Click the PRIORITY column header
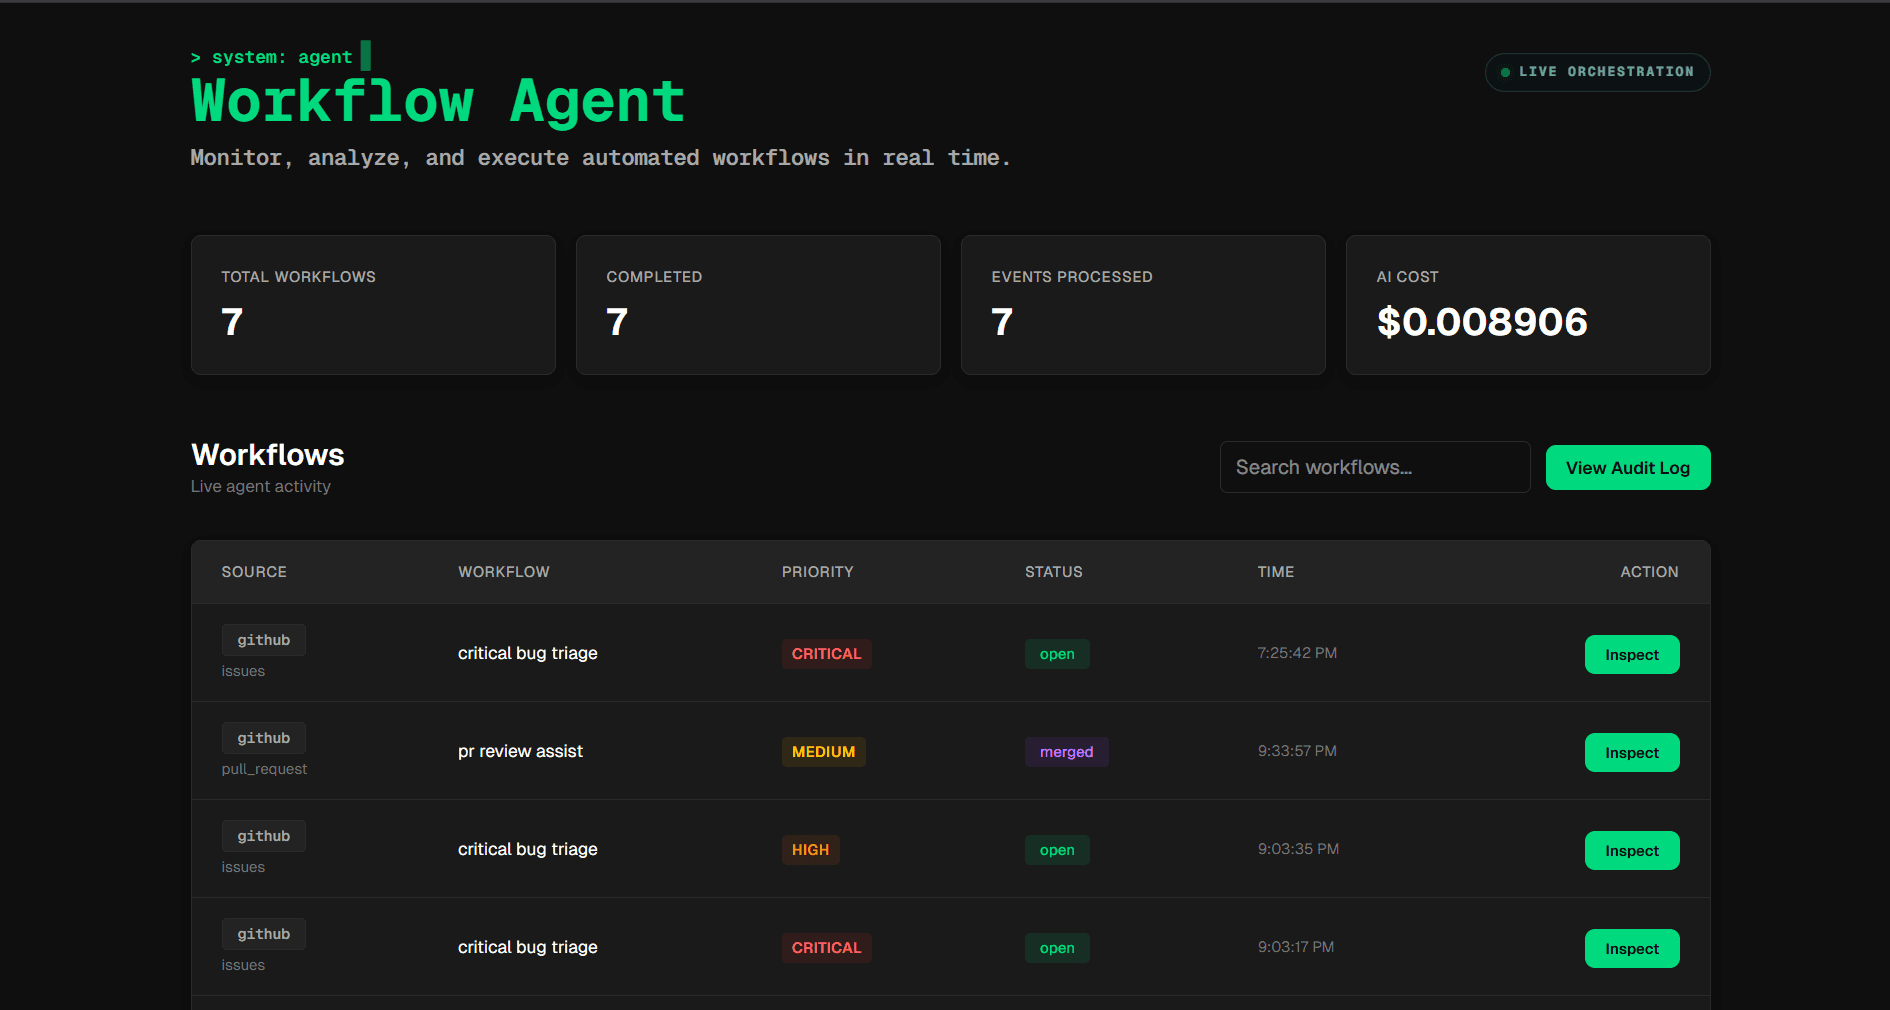 point(818,572)
